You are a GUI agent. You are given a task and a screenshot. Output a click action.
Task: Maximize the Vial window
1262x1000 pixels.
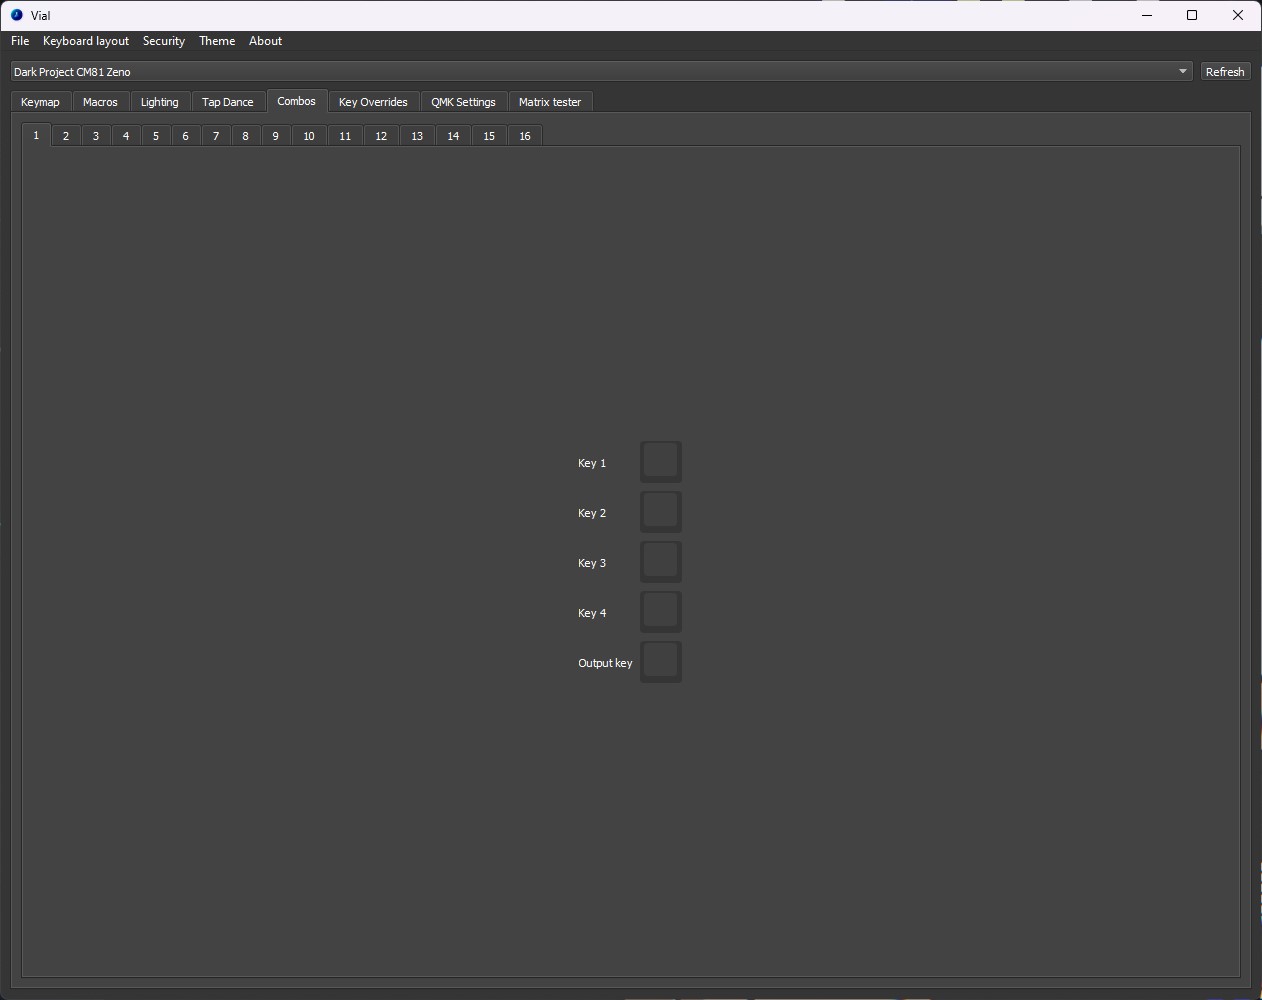coord(1192,15)
